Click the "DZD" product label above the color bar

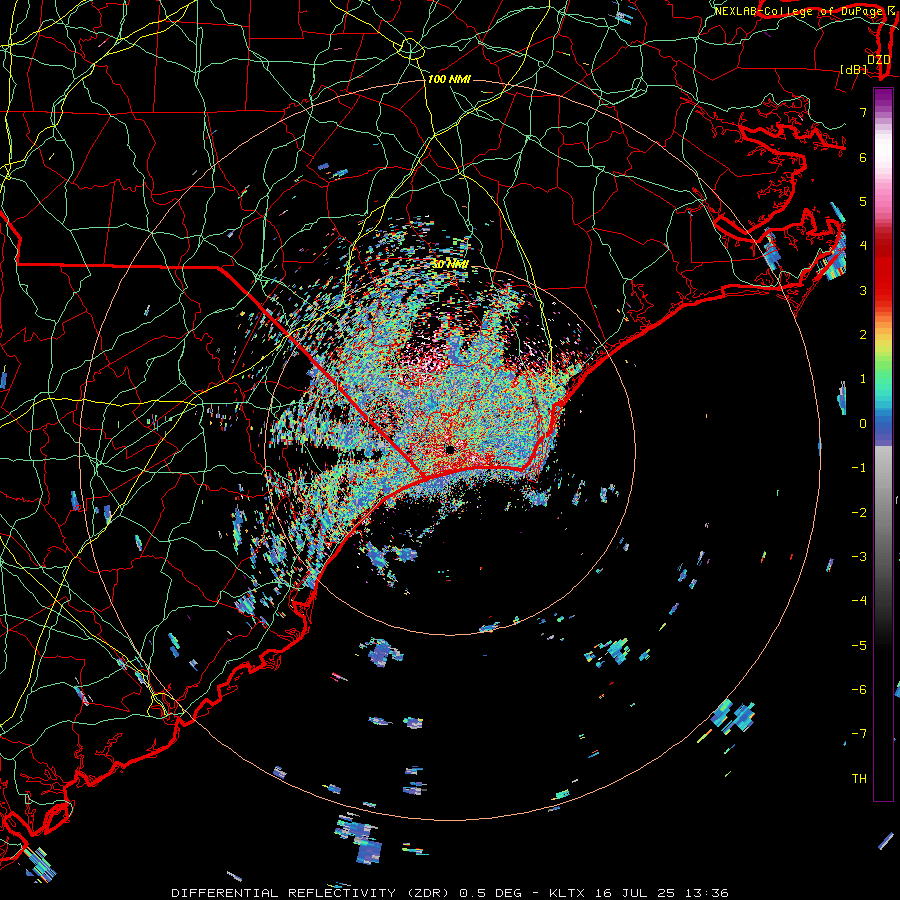[x=878, y=59]
